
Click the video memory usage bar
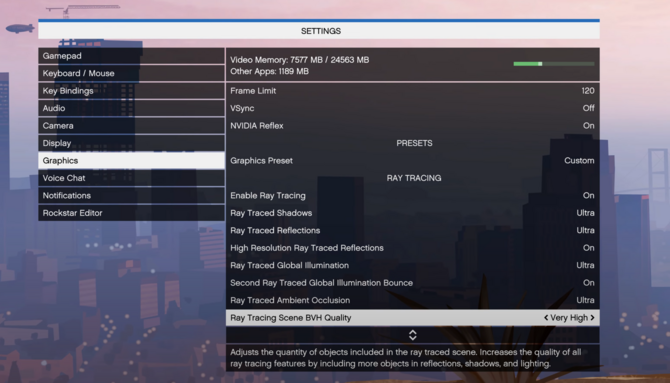pyautogui.click(x=554, y=64)
